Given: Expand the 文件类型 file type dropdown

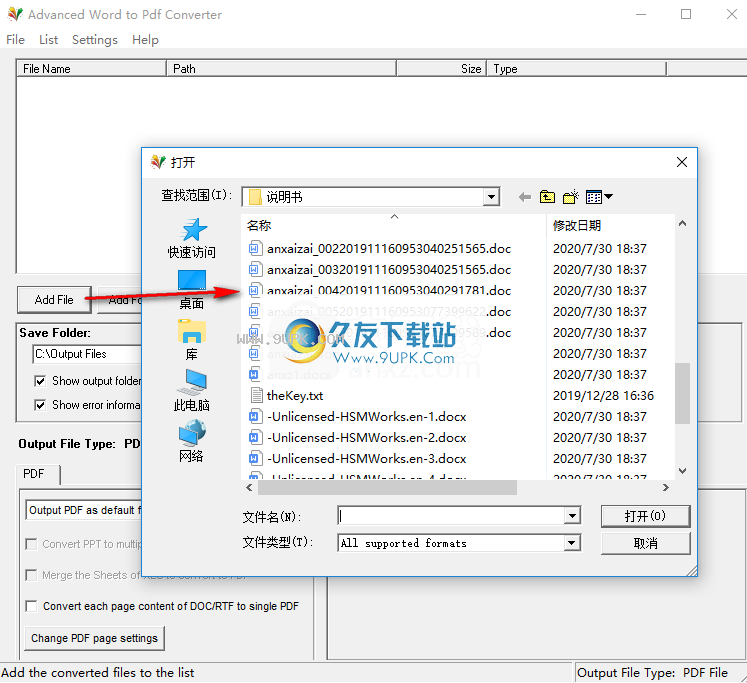Looking at the screenshot, I should pyautogui.click(x=572, y=543).
